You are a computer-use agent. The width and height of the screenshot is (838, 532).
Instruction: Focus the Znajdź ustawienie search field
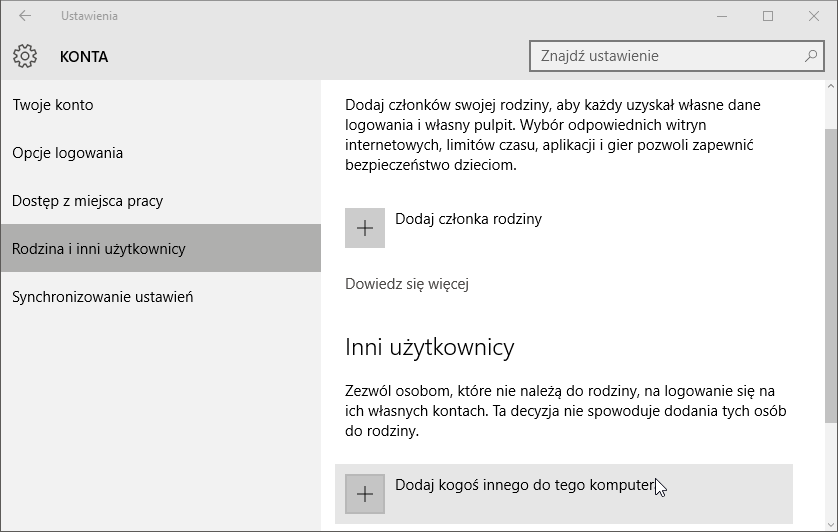click(x=677, y=56)
